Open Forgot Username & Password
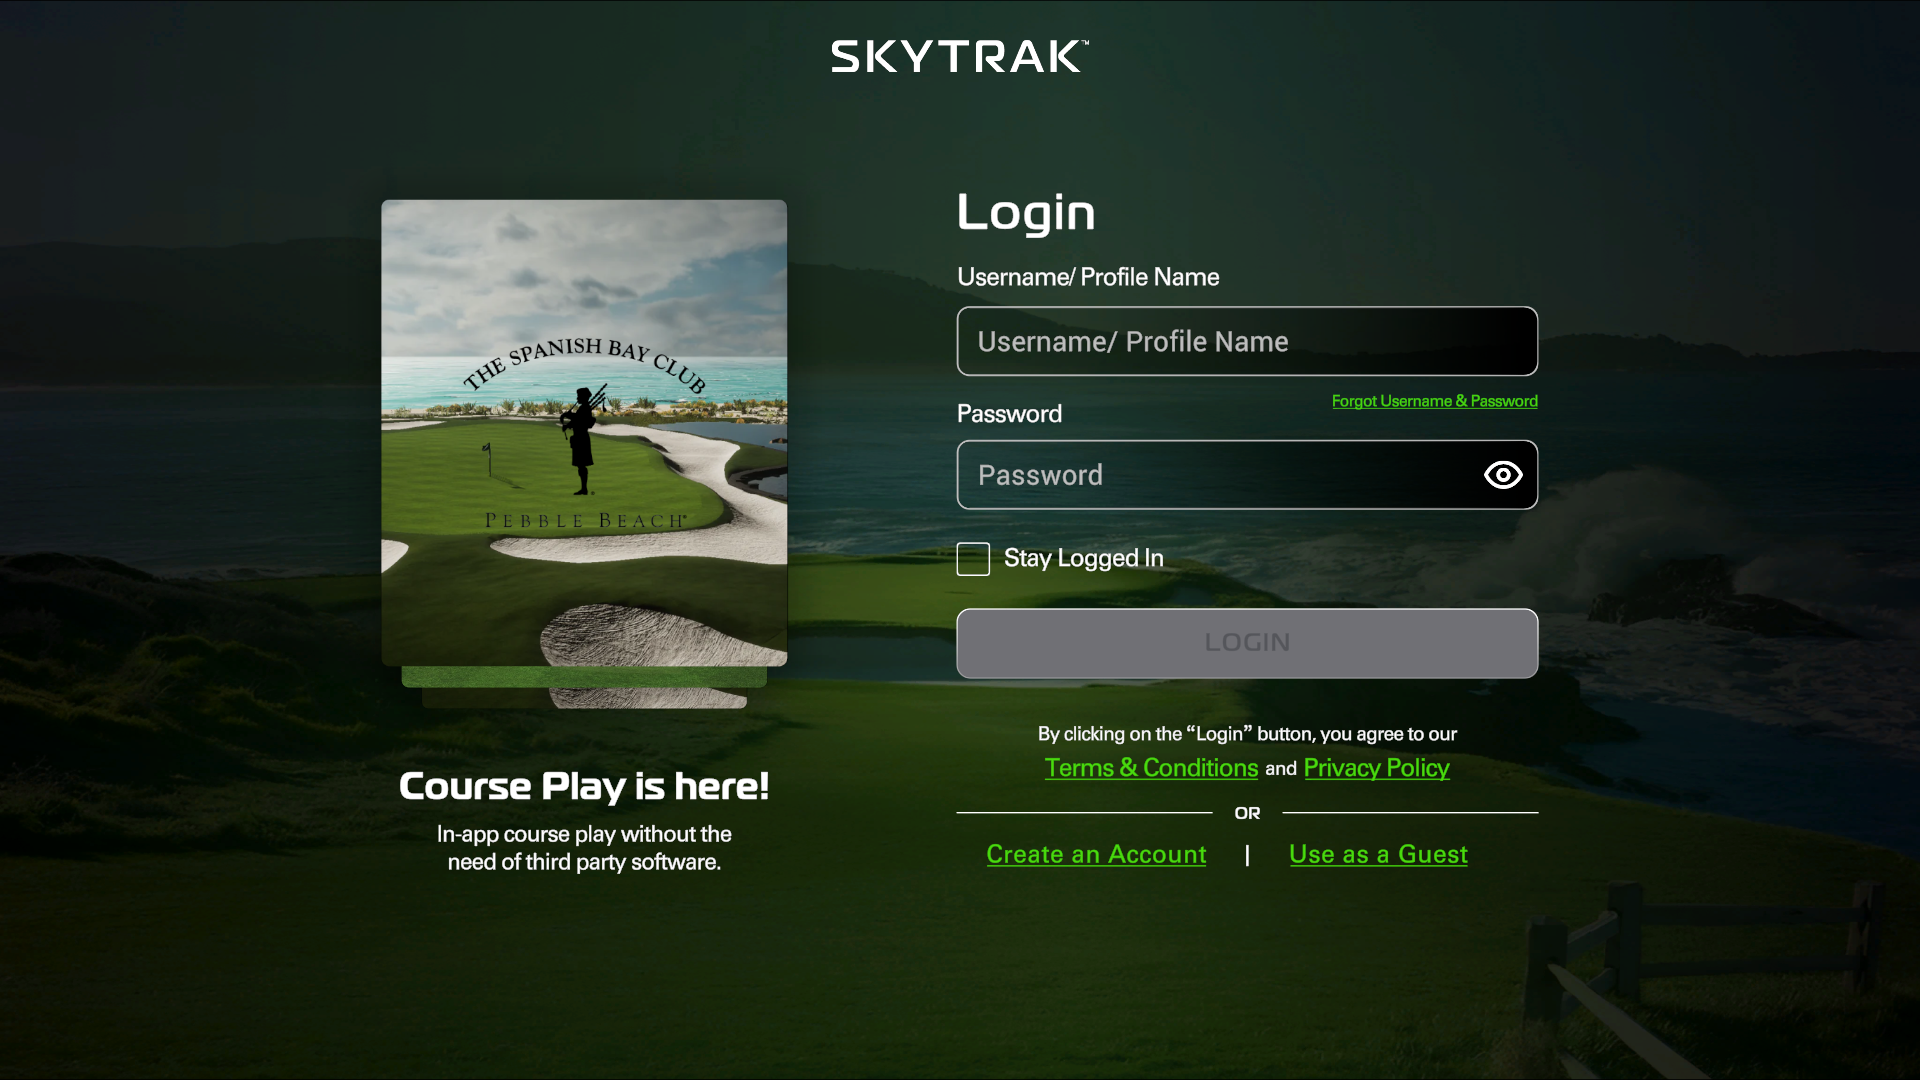The image size is (1920, 1080). point(1434,400)
